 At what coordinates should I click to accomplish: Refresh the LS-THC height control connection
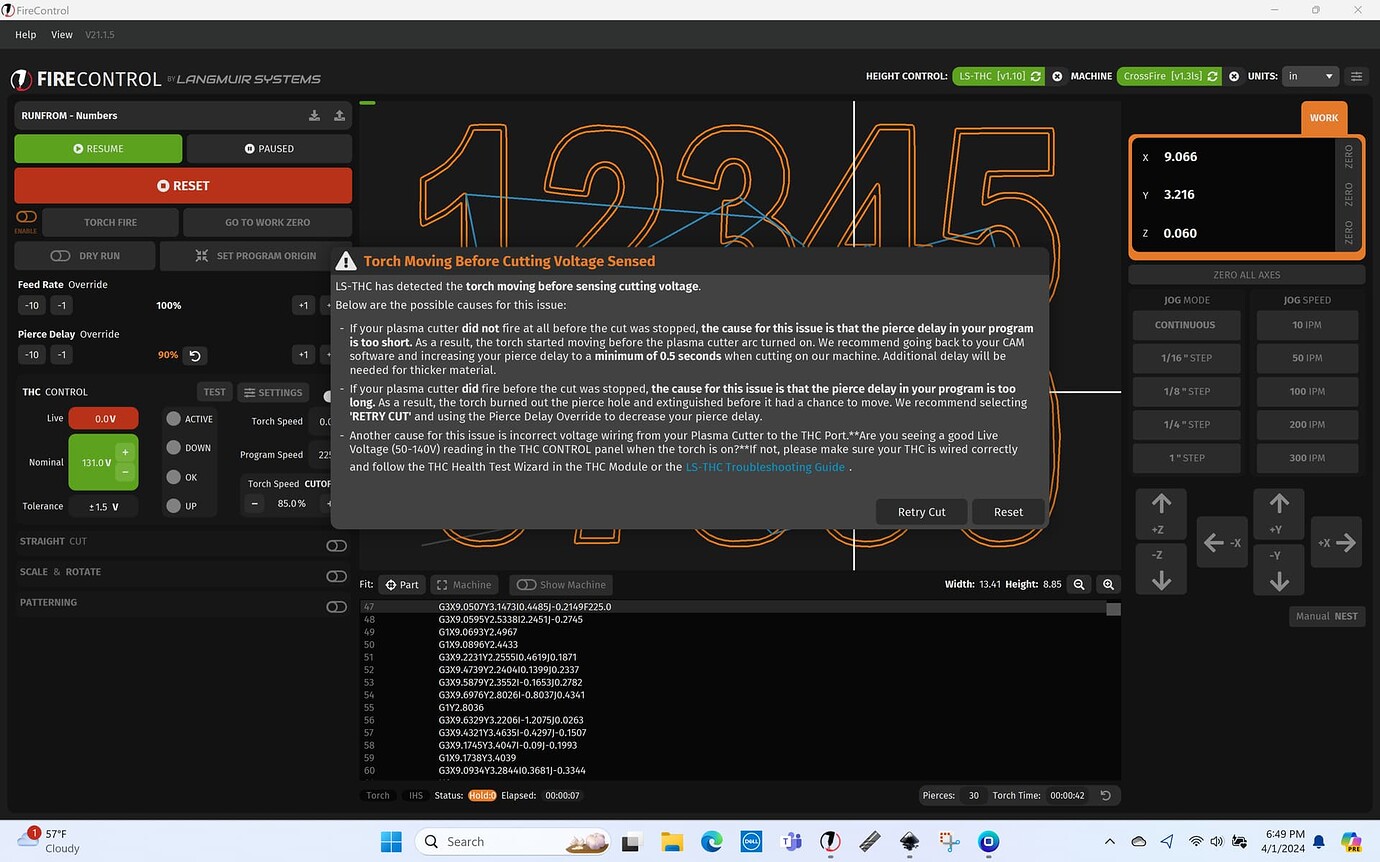[1036, 76]
